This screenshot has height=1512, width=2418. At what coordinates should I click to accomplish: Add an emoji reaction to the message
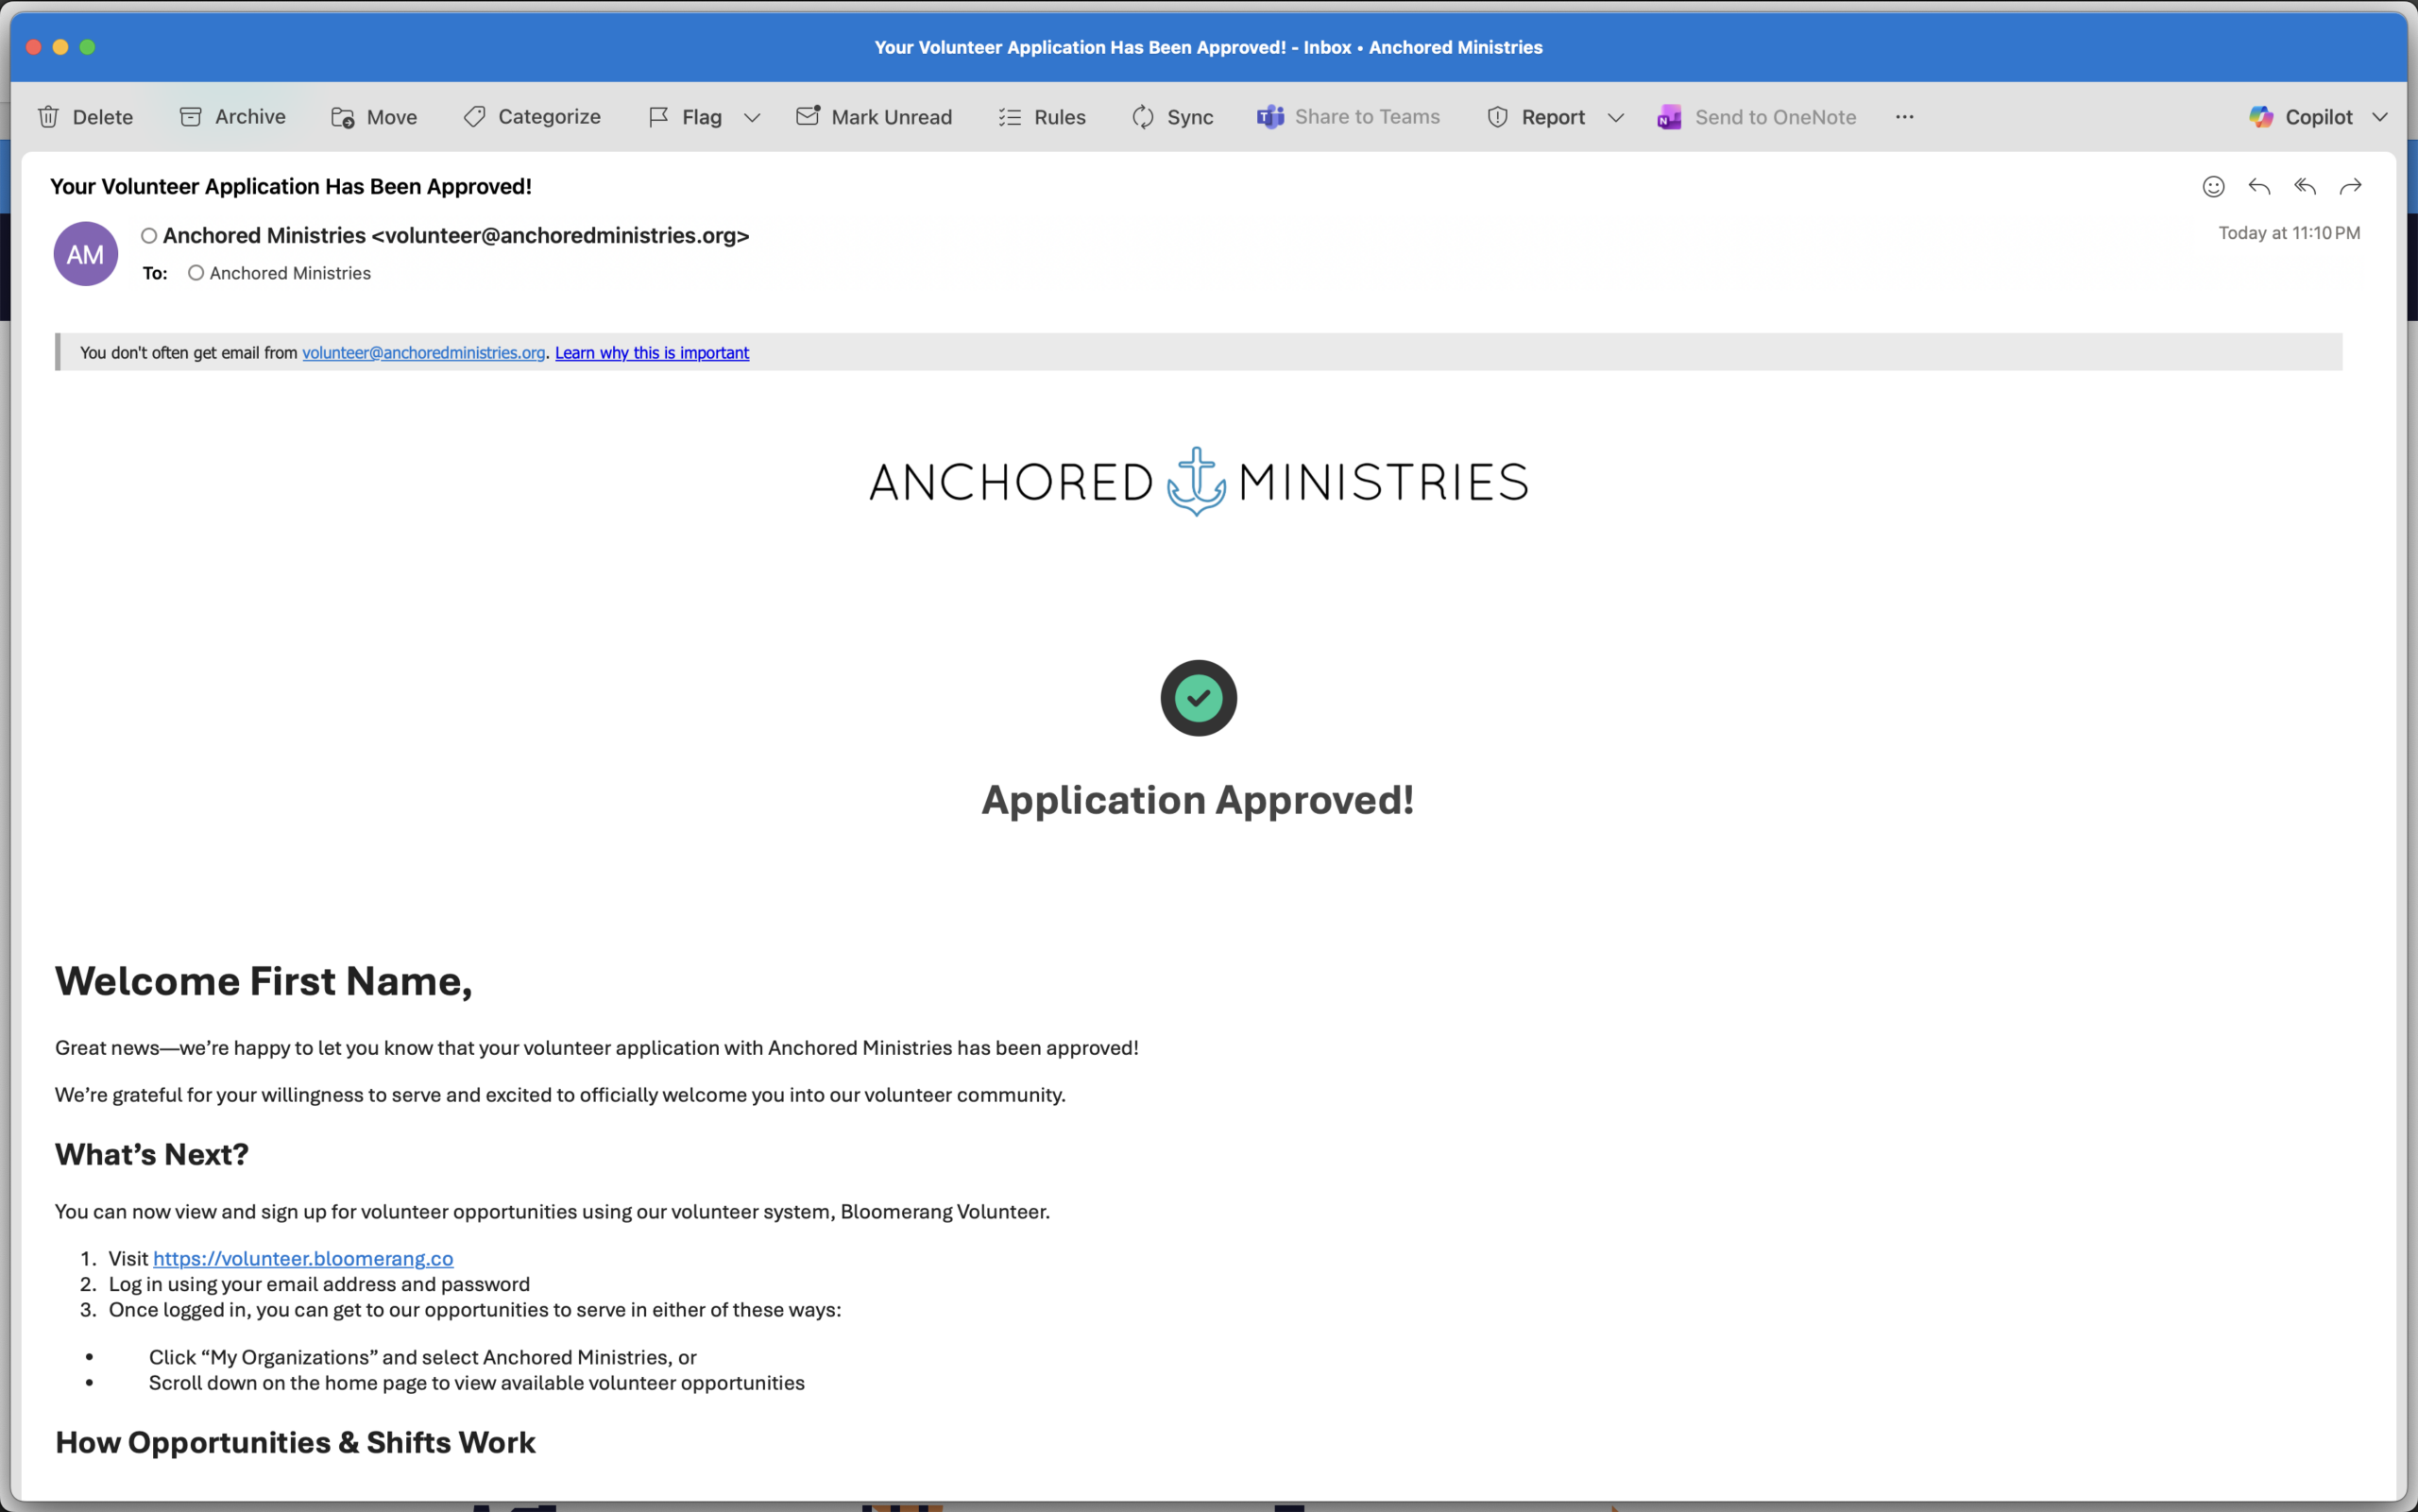[2213, 187]
